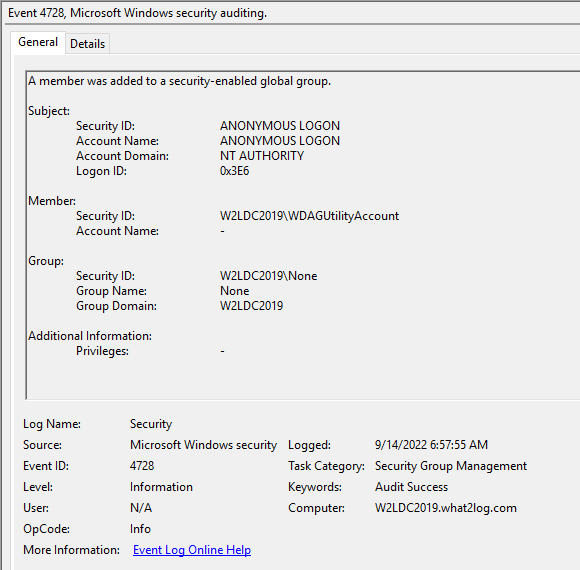The width and height of the screenshot is (580, 570).
Task: Select the Logged date and time value
Action: point(431,445)
